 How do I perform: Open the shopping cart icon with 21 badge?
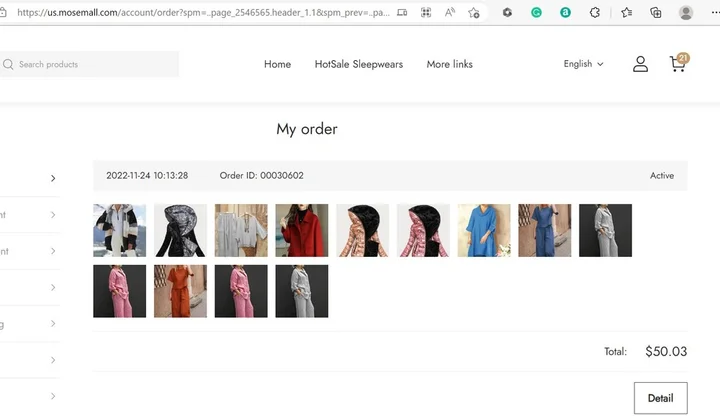[x=679, y=63]
